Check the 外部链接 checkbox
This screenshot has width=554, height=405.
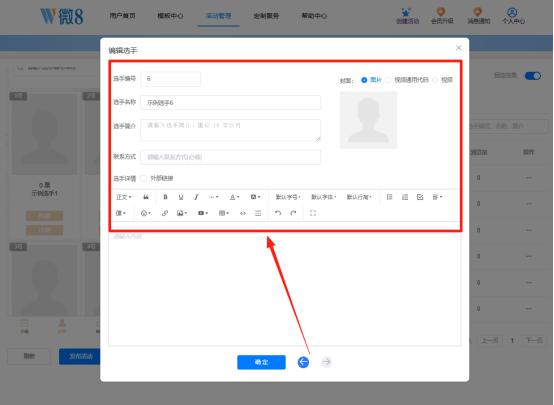[143, 178]
